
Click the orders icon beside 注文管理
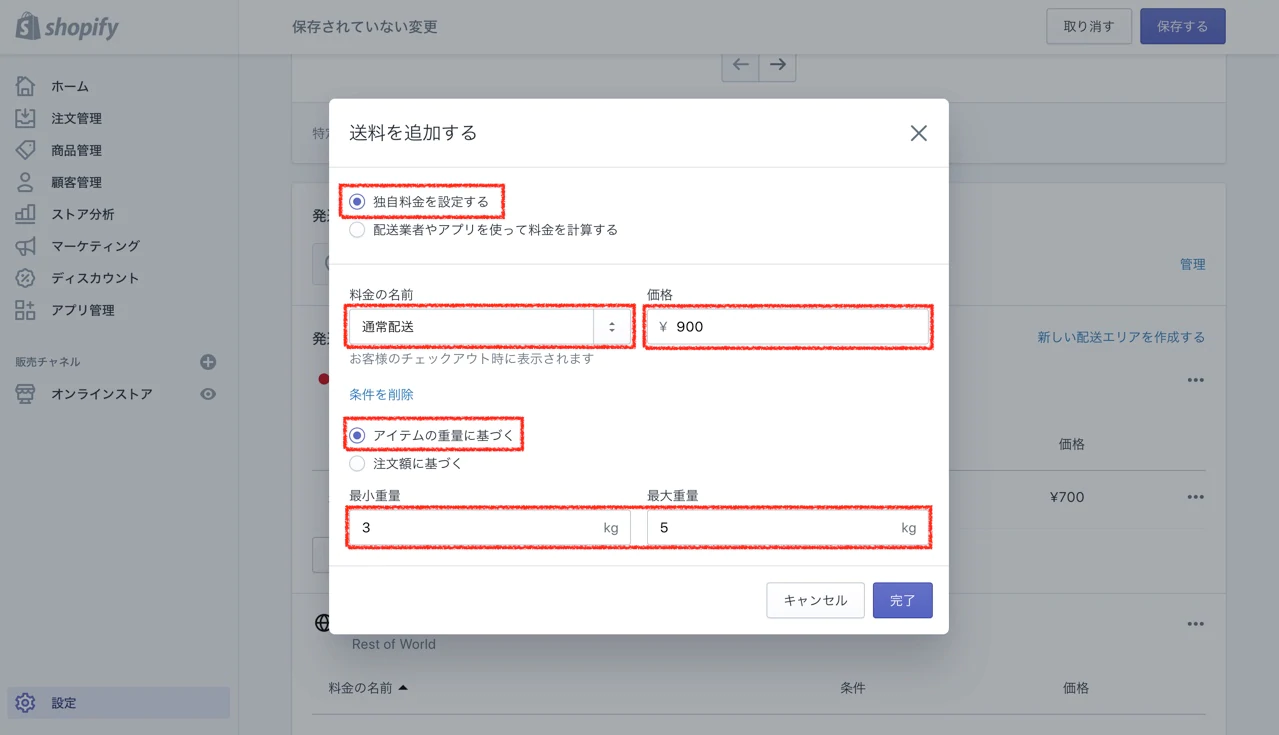pyautogui.click(x=25, y=118)
